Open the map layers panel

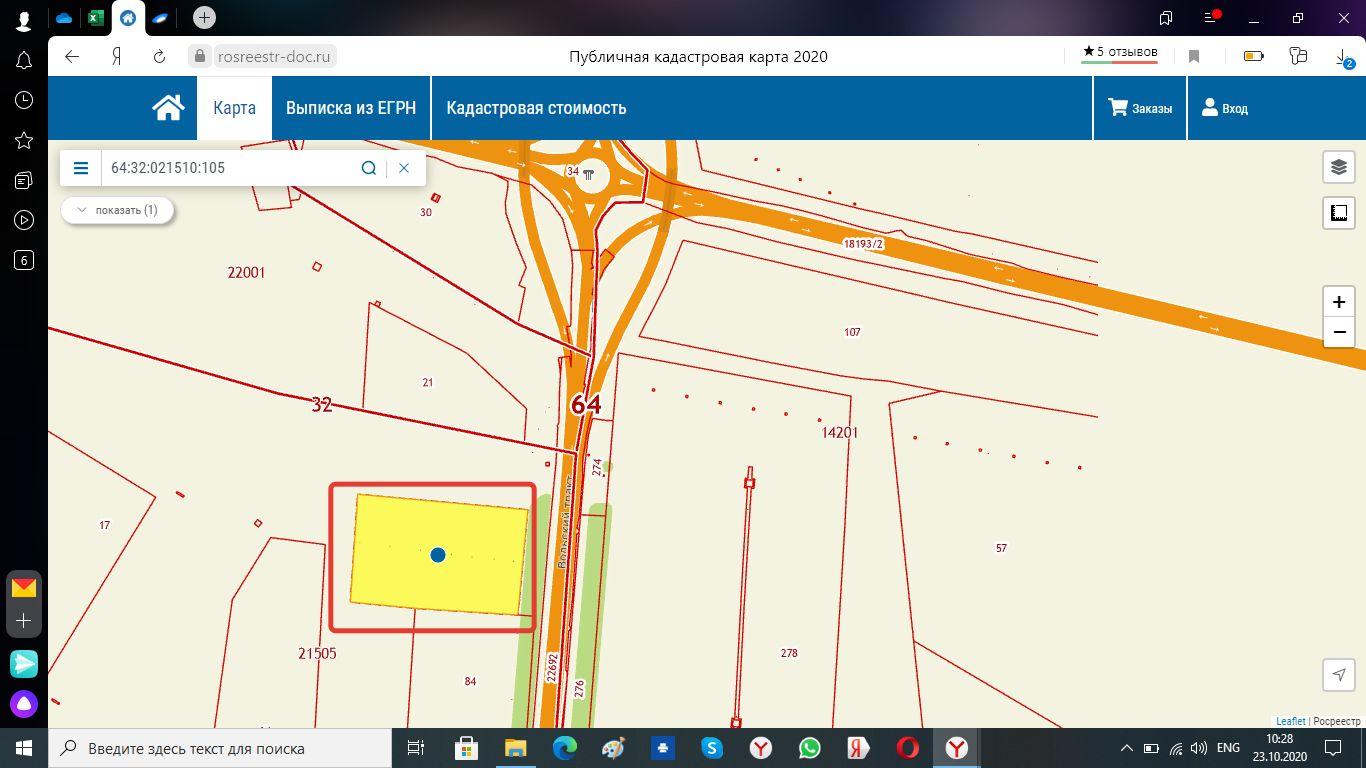pyautogui.click(x=1338, y=167)
